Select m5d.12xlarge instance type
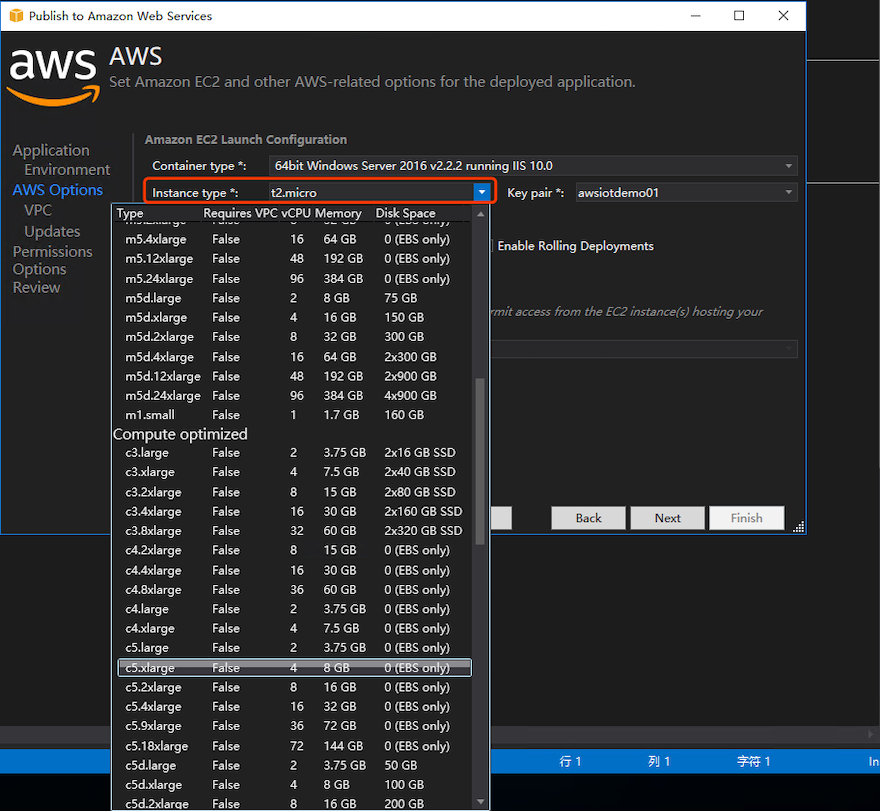This screenshot has height=811, width=880. 295,376
